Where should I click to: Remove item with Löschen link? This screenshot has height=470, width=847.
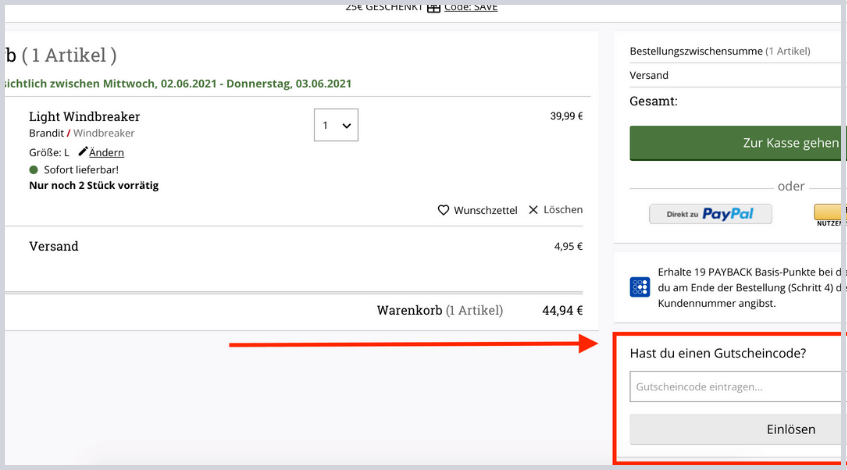click(x=563, y=210)
